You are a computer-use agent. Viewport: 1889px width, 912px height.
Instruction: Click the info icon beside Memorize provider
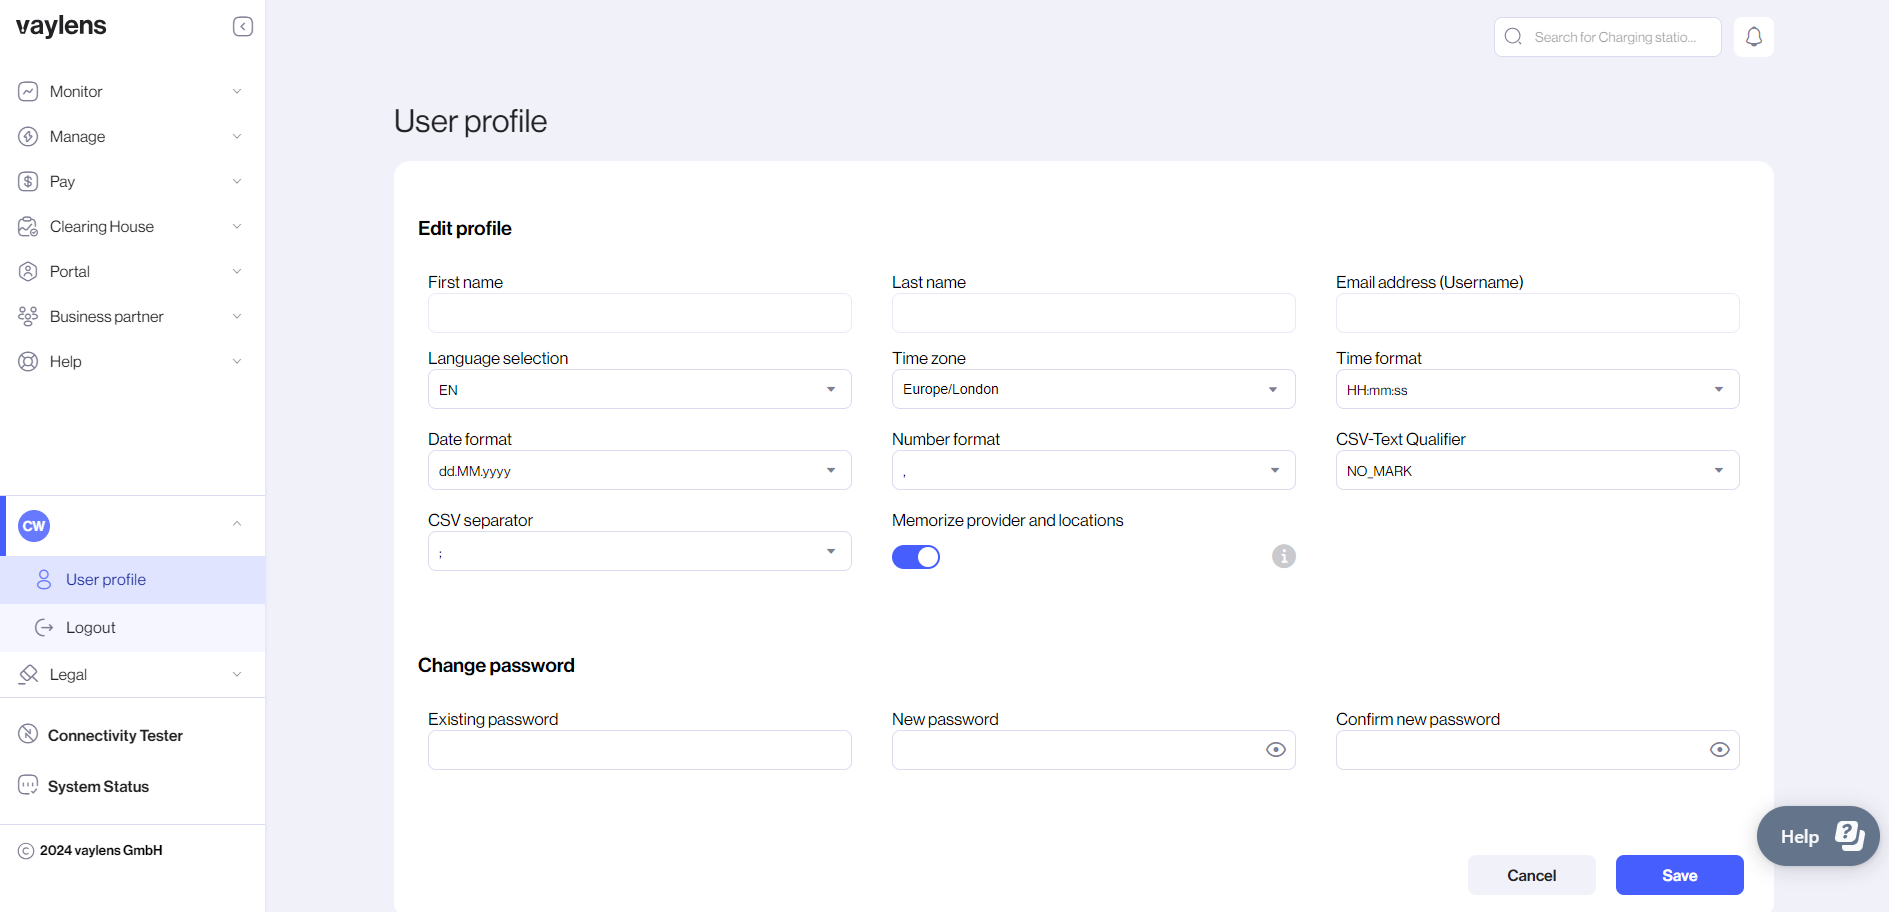[1283, 556]
